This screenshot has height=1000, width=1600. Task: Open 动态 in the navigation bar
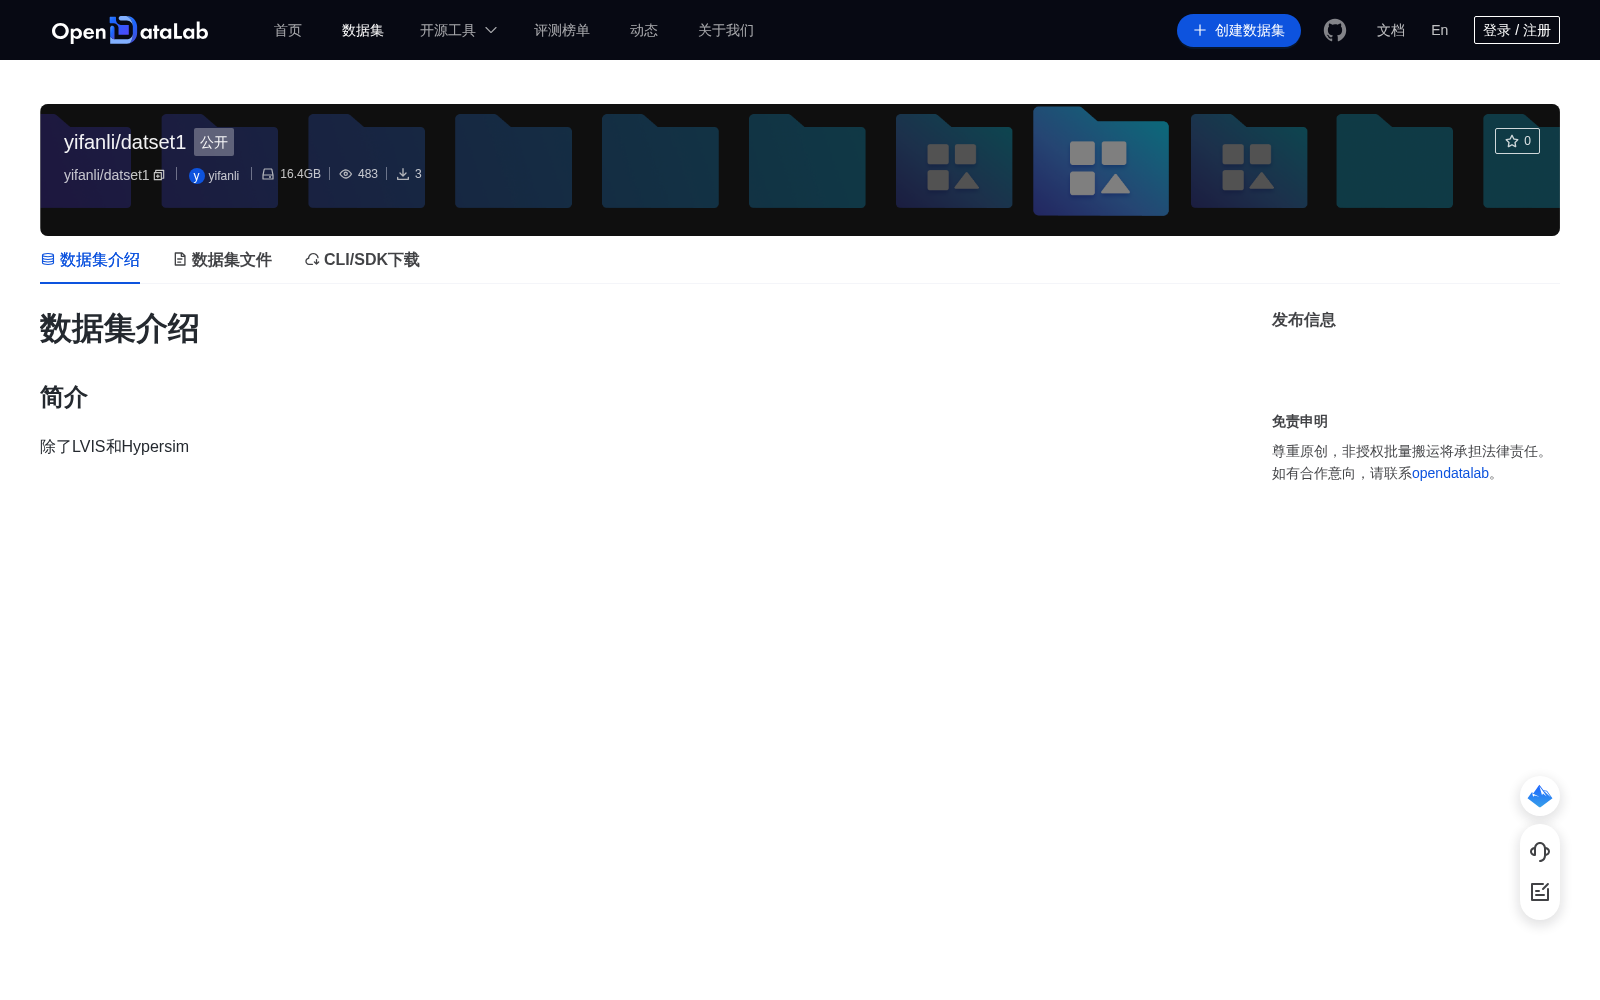click(x=644, y=30)
